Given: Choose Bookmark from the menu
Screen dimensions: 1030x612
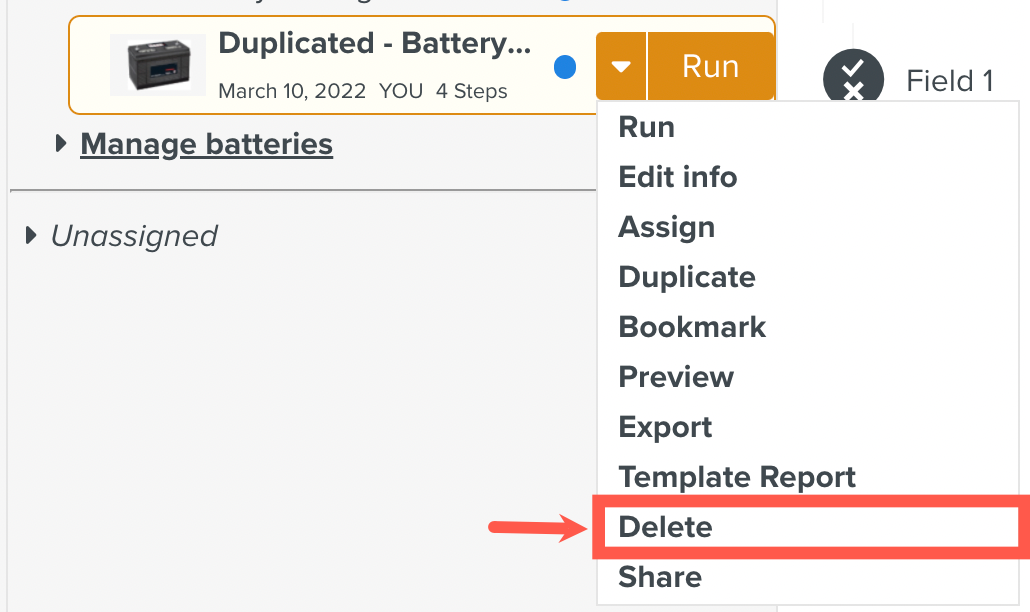Looking at the screenshot, I should pos(692,327).
